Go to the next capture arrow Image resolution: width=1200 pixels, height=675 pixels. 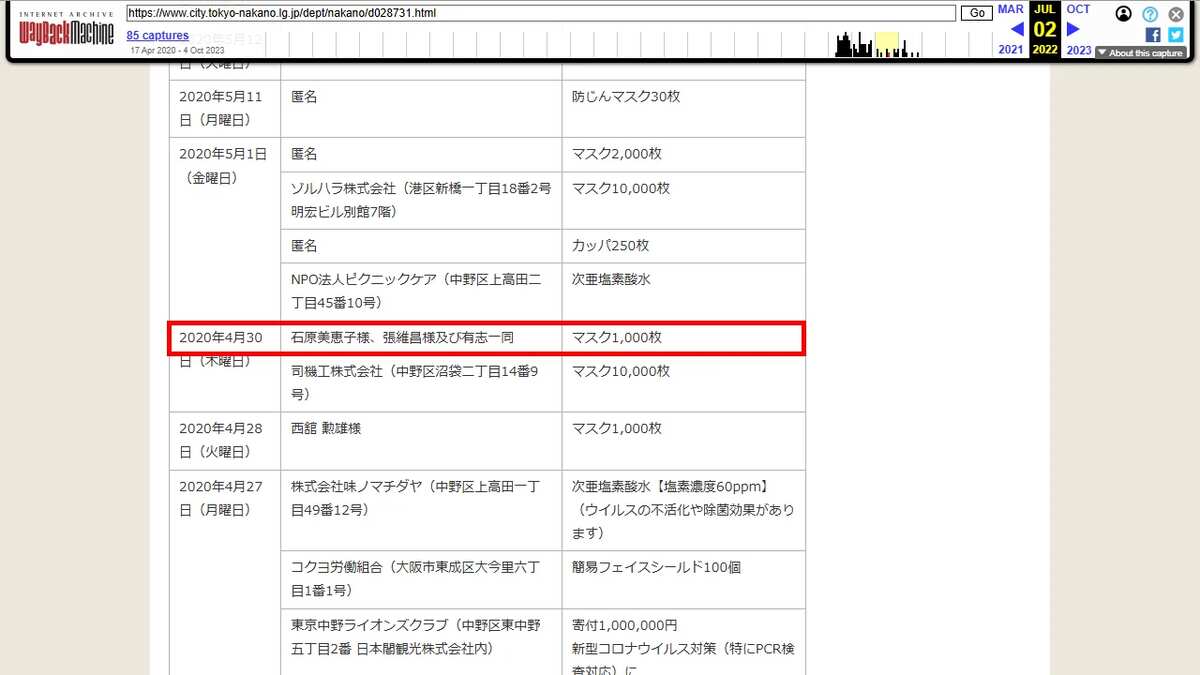pyautogui.click(x=1073, y=29)
